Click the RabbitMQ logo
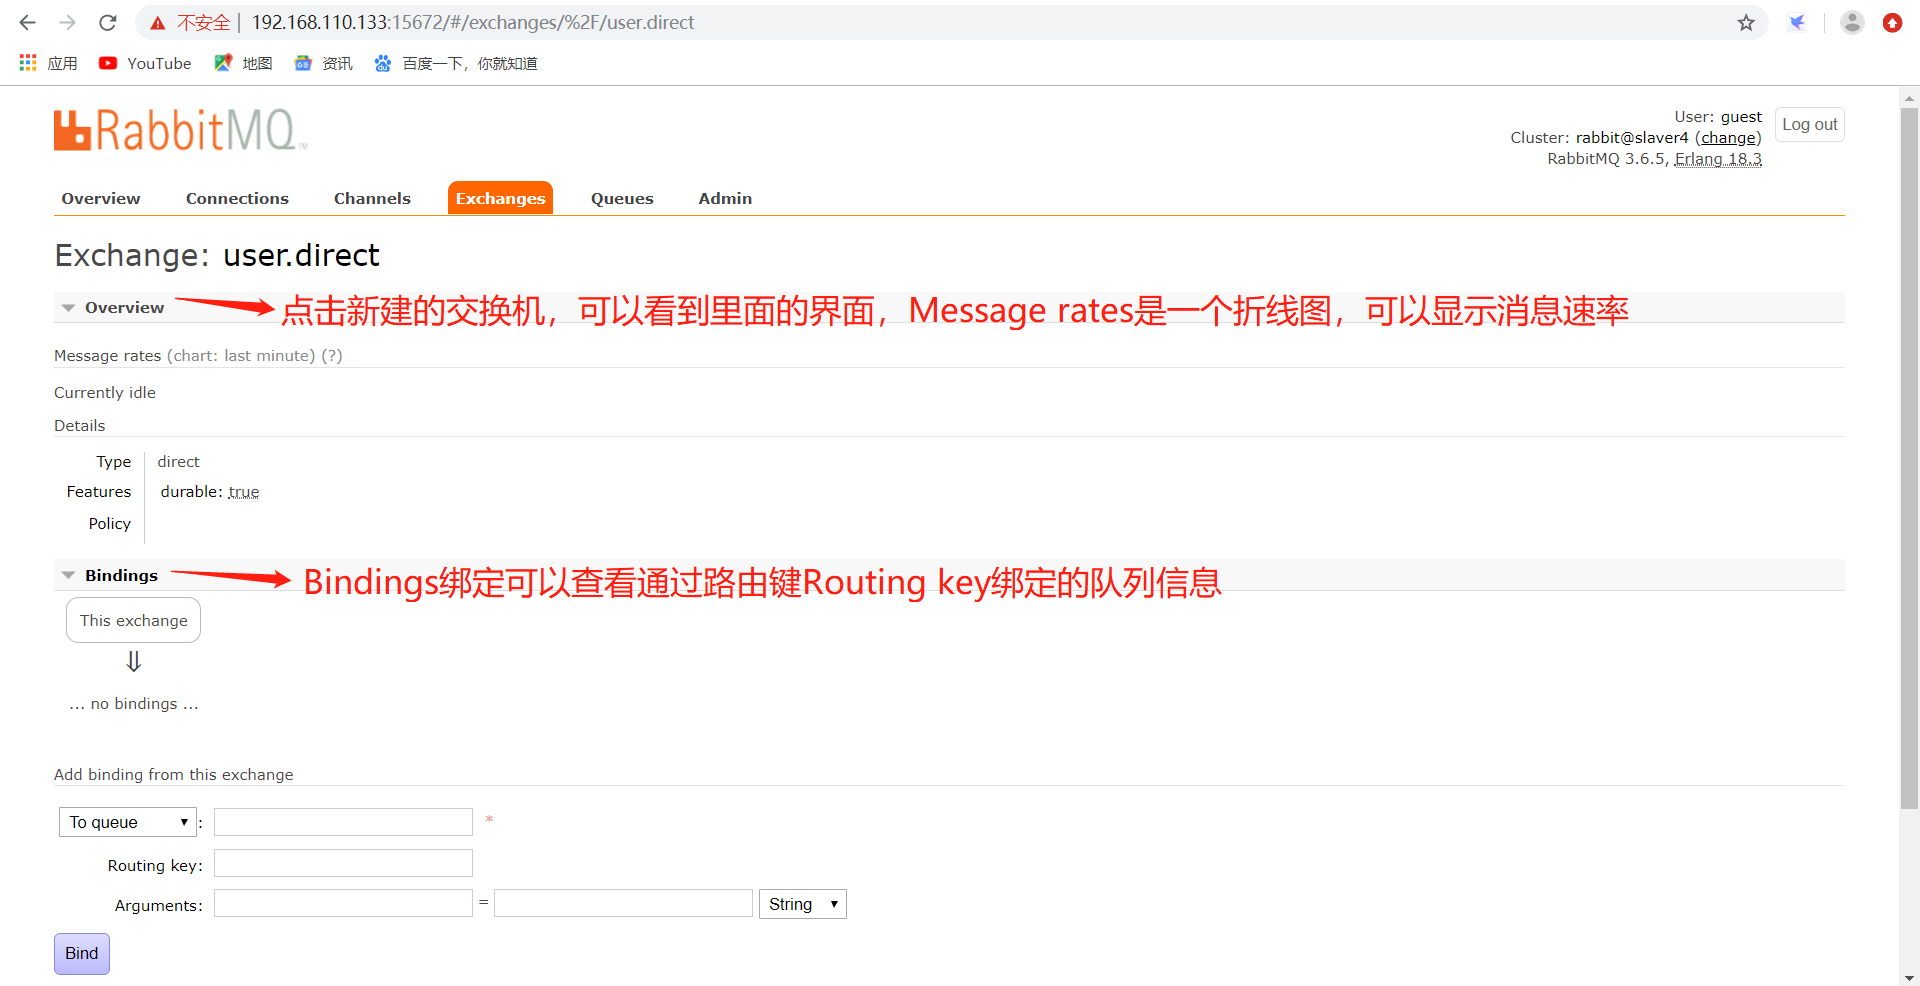The width and height of the screenshot is (1920, 986). pos(180,129)
